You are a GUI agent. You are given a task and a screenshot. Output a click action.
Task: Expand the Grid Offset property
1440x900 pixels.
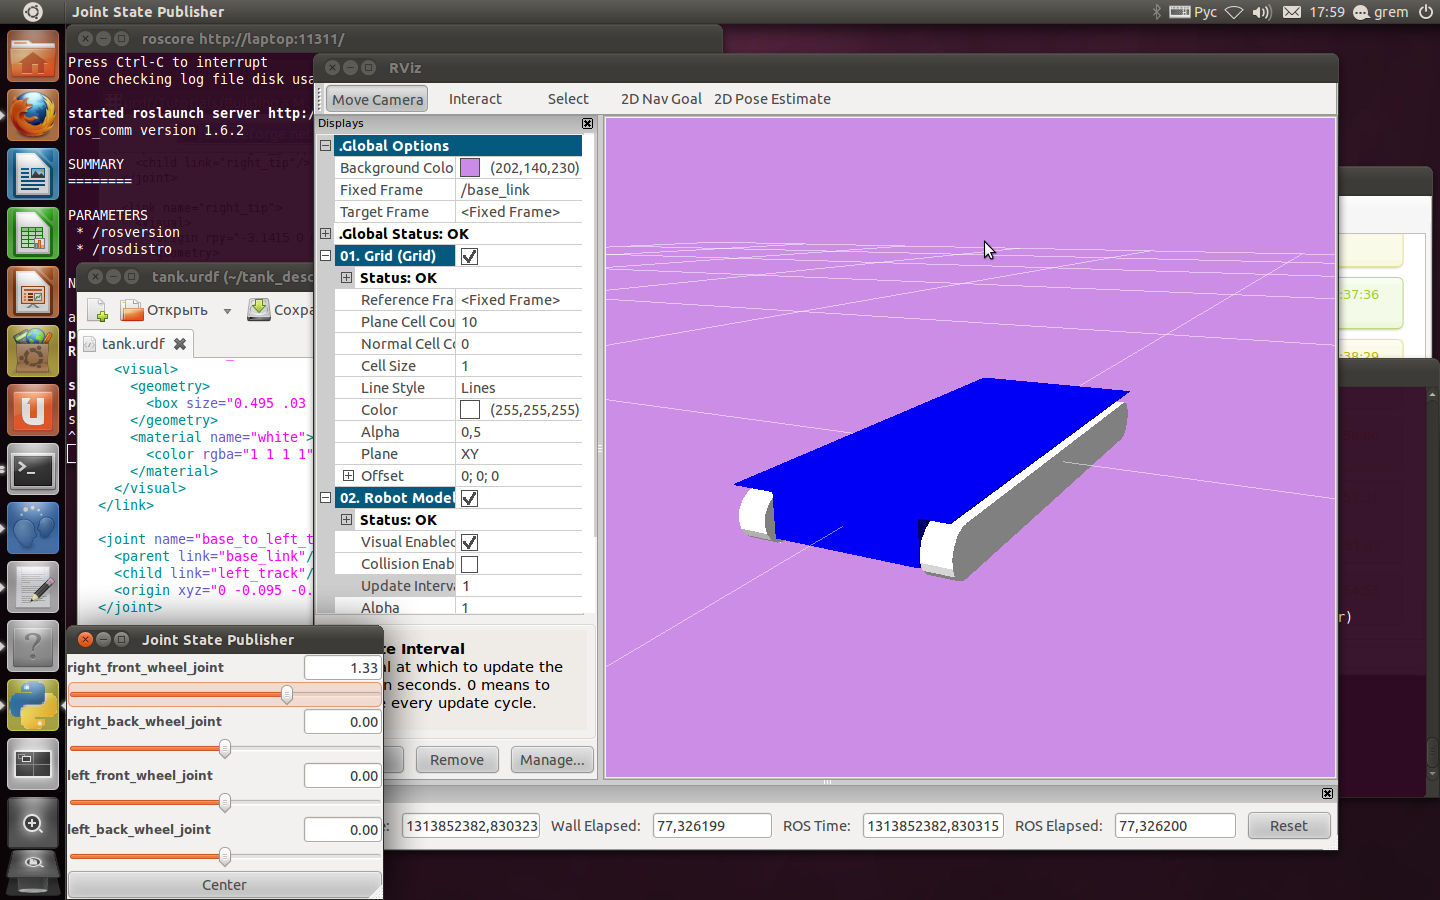[347, 476]
